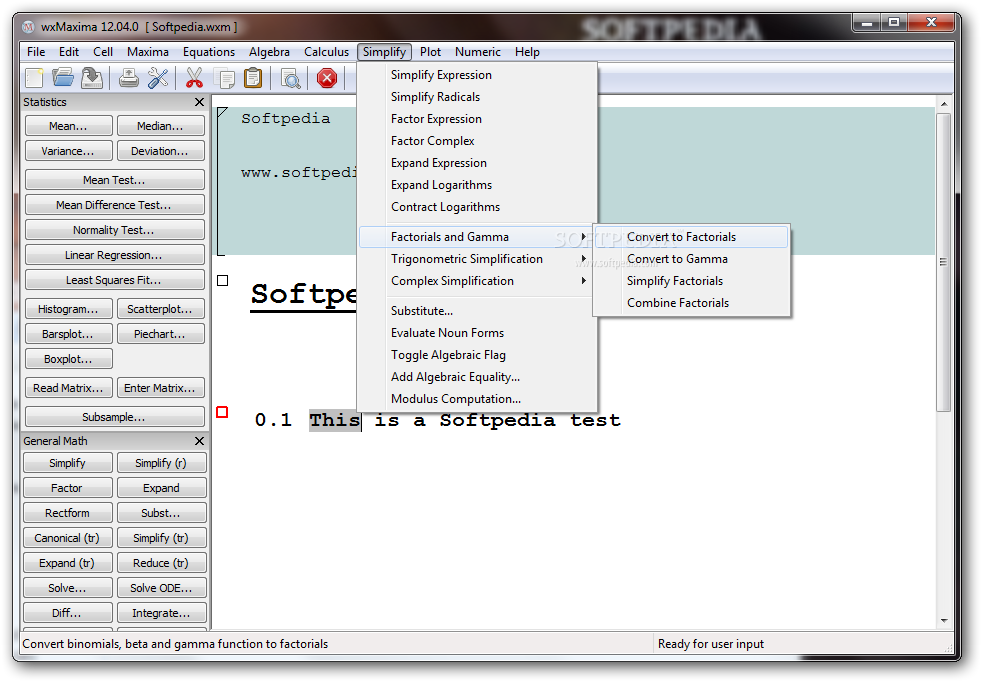Click the scrollbar up arrow
The height and width of the screenshot is (682, 982).
(944, 103)
